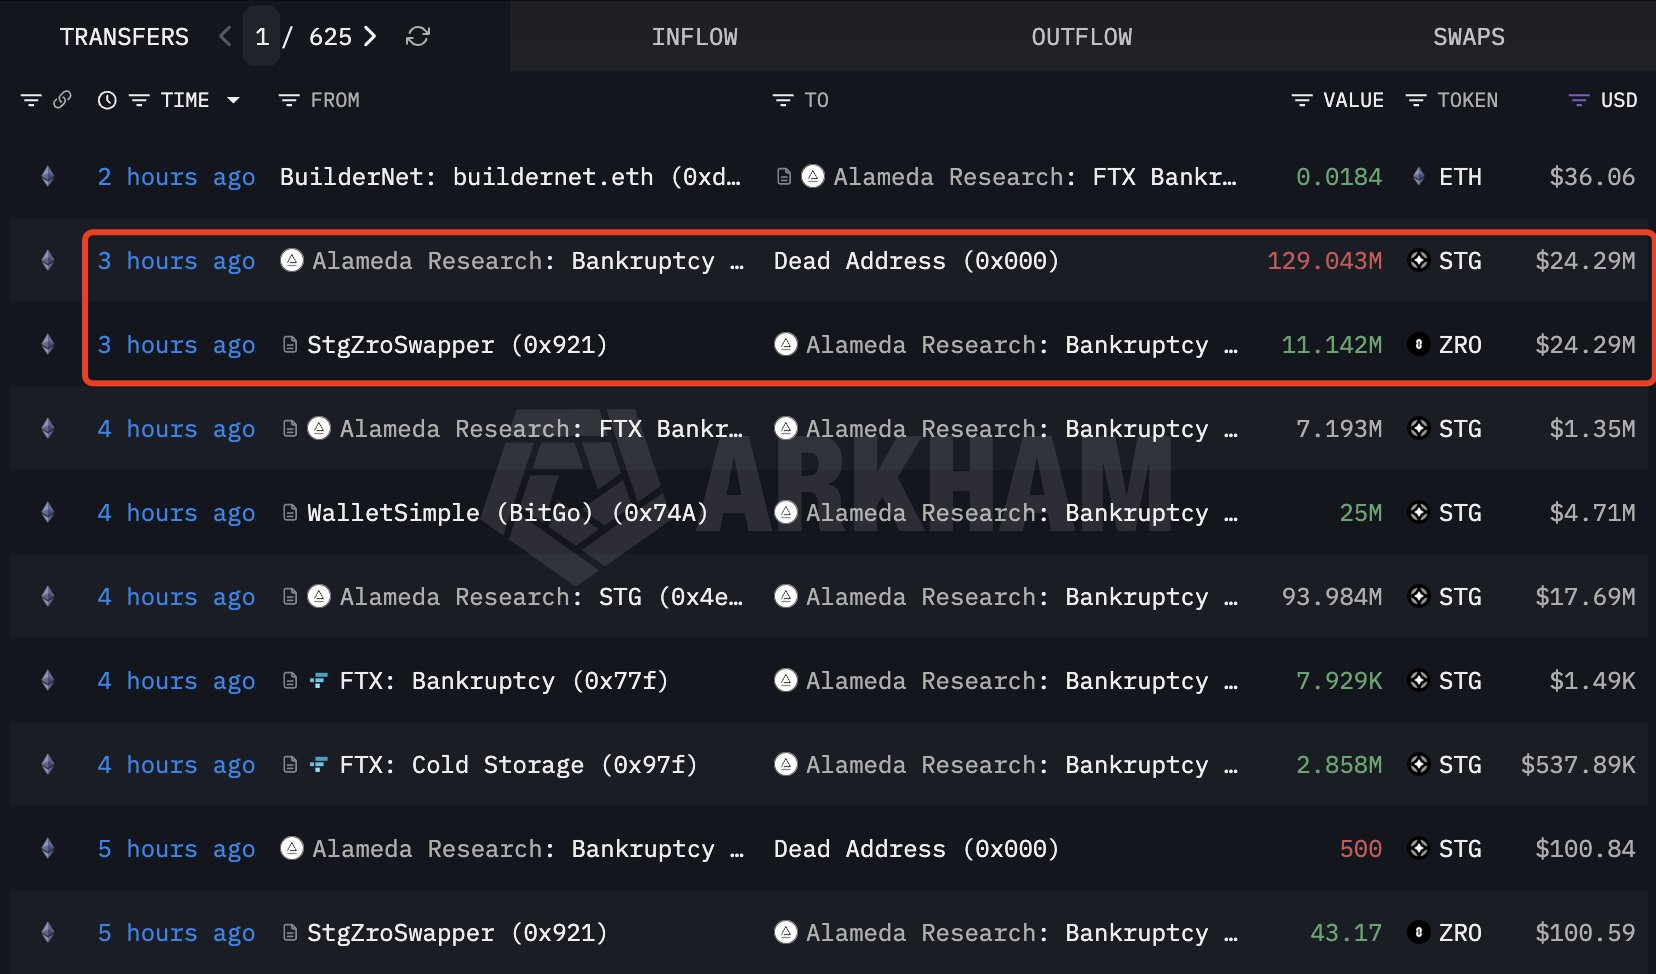Click the Alameda Research entity avatar in the highlighted row
The width and height of the screenshot is (1656, 974).
290,261
